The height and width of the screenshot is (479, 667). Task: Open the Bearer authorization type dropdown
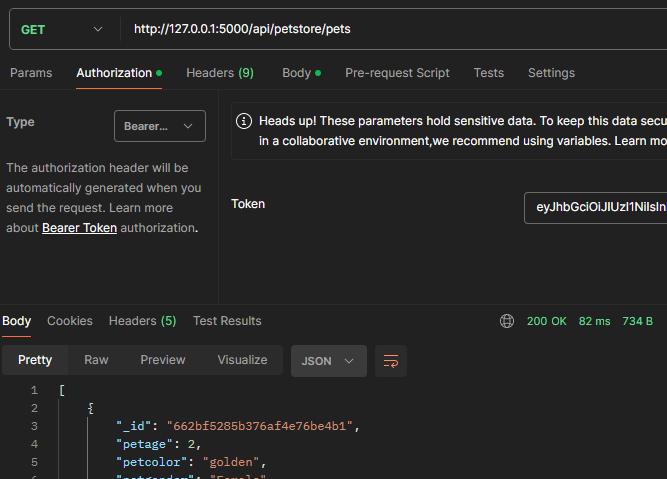pos(160,126)
